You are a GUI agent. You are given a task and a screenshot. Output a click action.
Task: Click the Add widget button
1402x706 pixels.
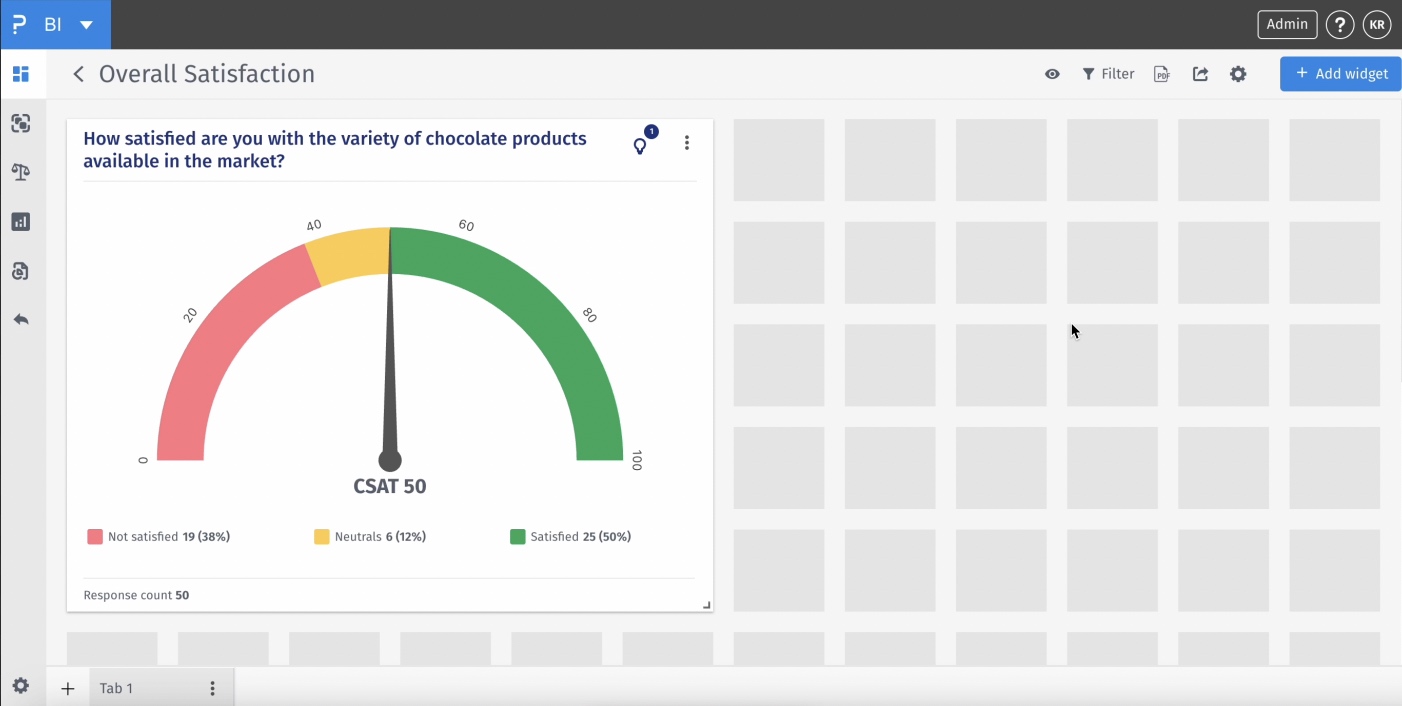[1340, 74]
